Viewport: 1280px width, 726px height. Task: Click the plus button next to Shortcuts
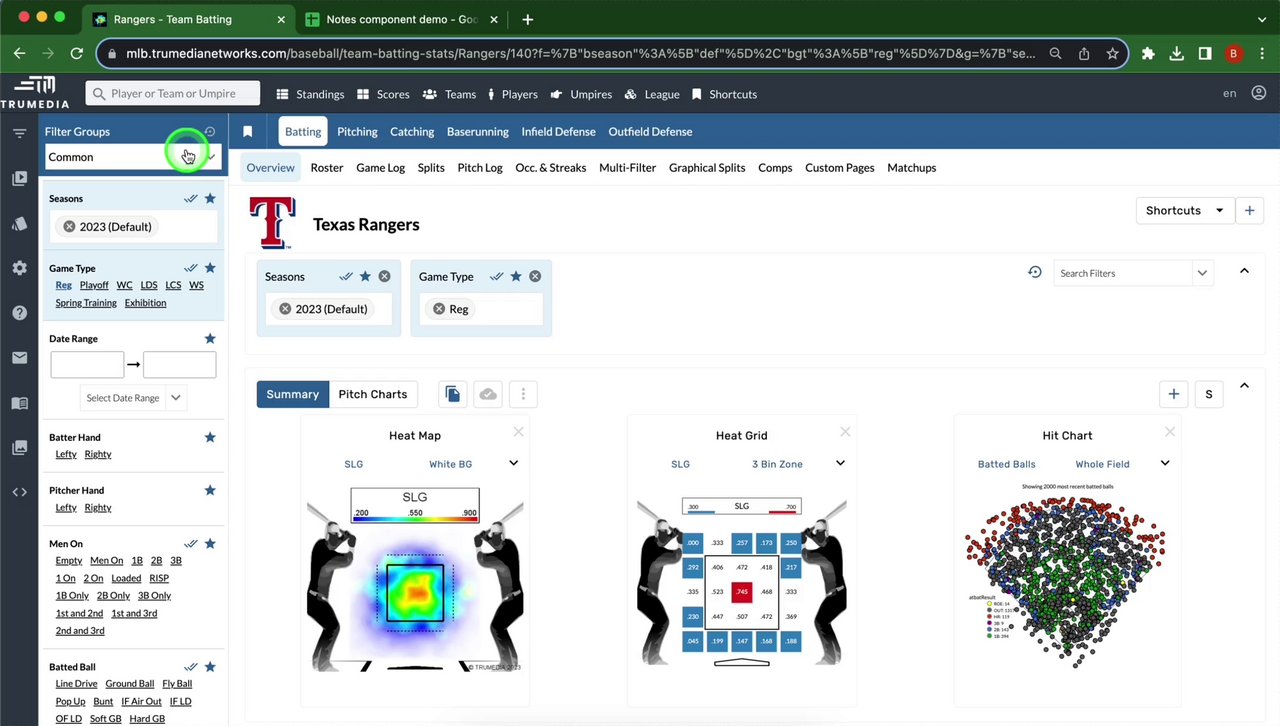[x=1249, y=210]
